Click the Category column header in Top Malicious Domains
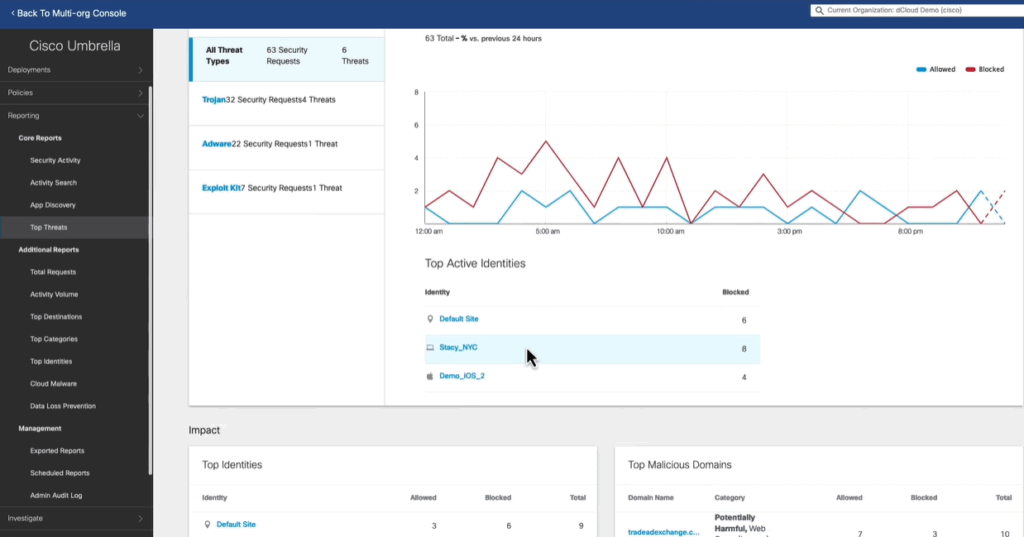The width and height of the screenshot is (1024, 537). pos(729,498)
